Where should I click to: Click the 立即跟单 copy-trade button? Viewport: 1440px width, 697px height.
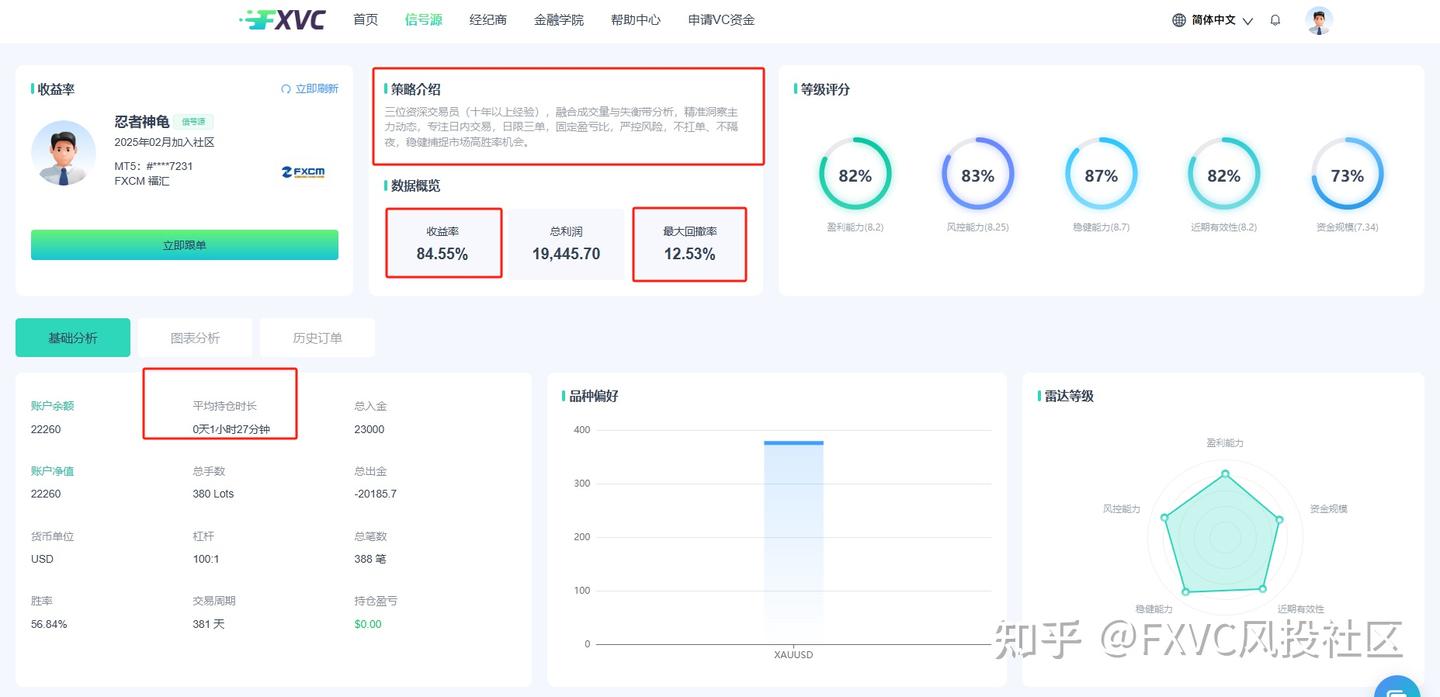[184, 244]
